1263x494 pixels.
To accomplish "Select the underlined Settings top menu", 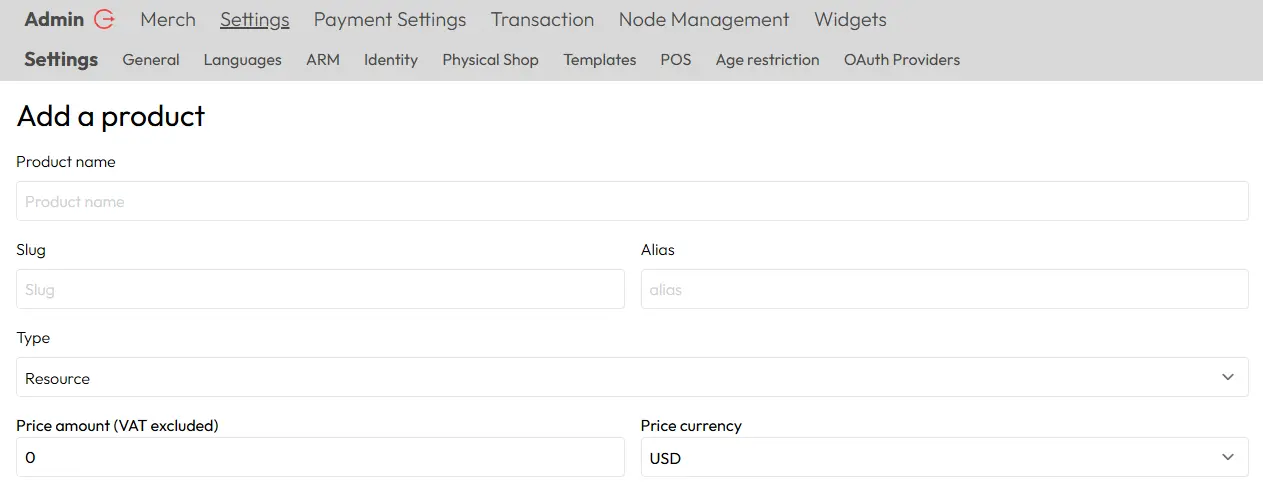I will point(255,19).
